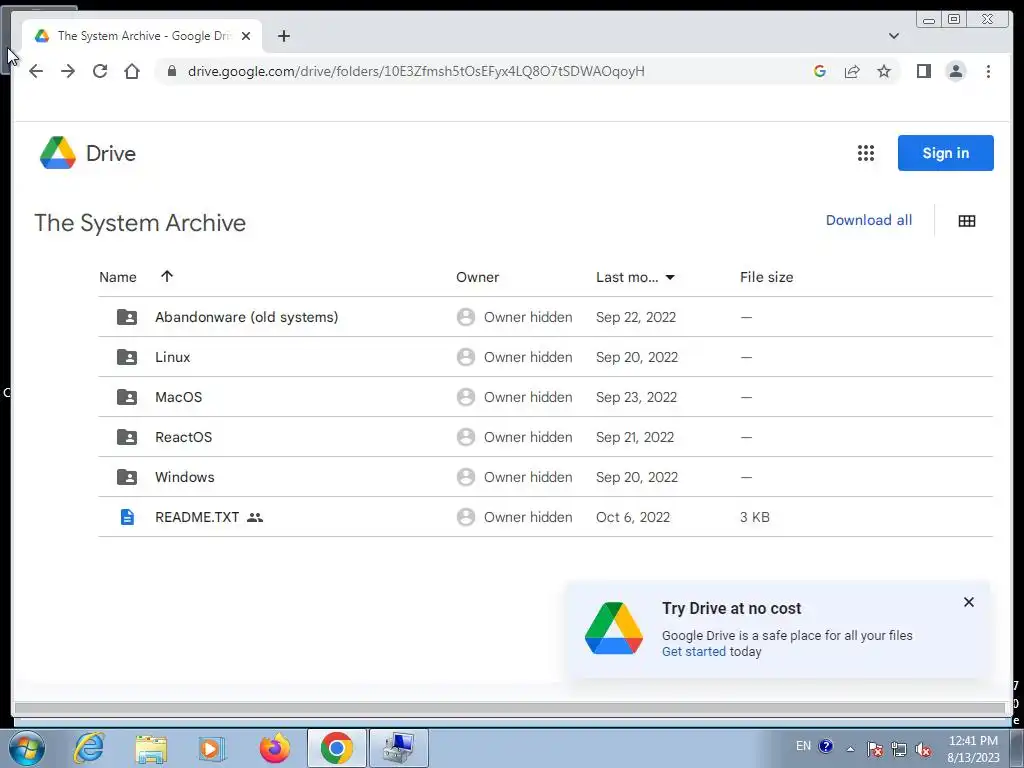Focus the address bar URL
Image resolution: width=1024 pixels, height=768 pixels.
point(416,71)
